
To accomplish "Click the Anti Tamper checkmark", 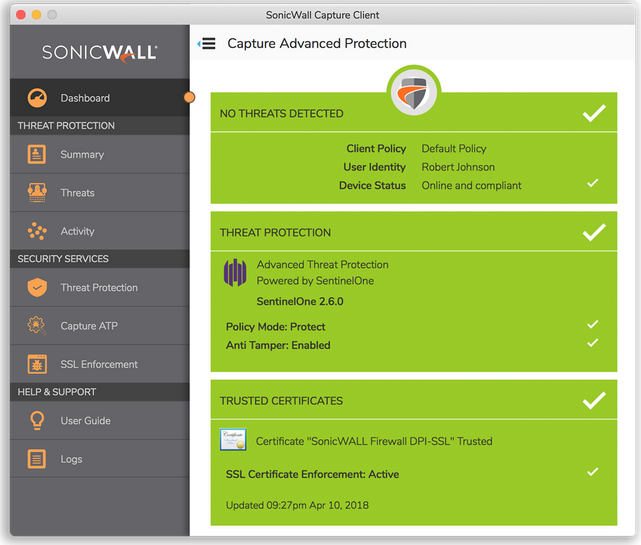I will pyautogui.click(x=593, y=343).
